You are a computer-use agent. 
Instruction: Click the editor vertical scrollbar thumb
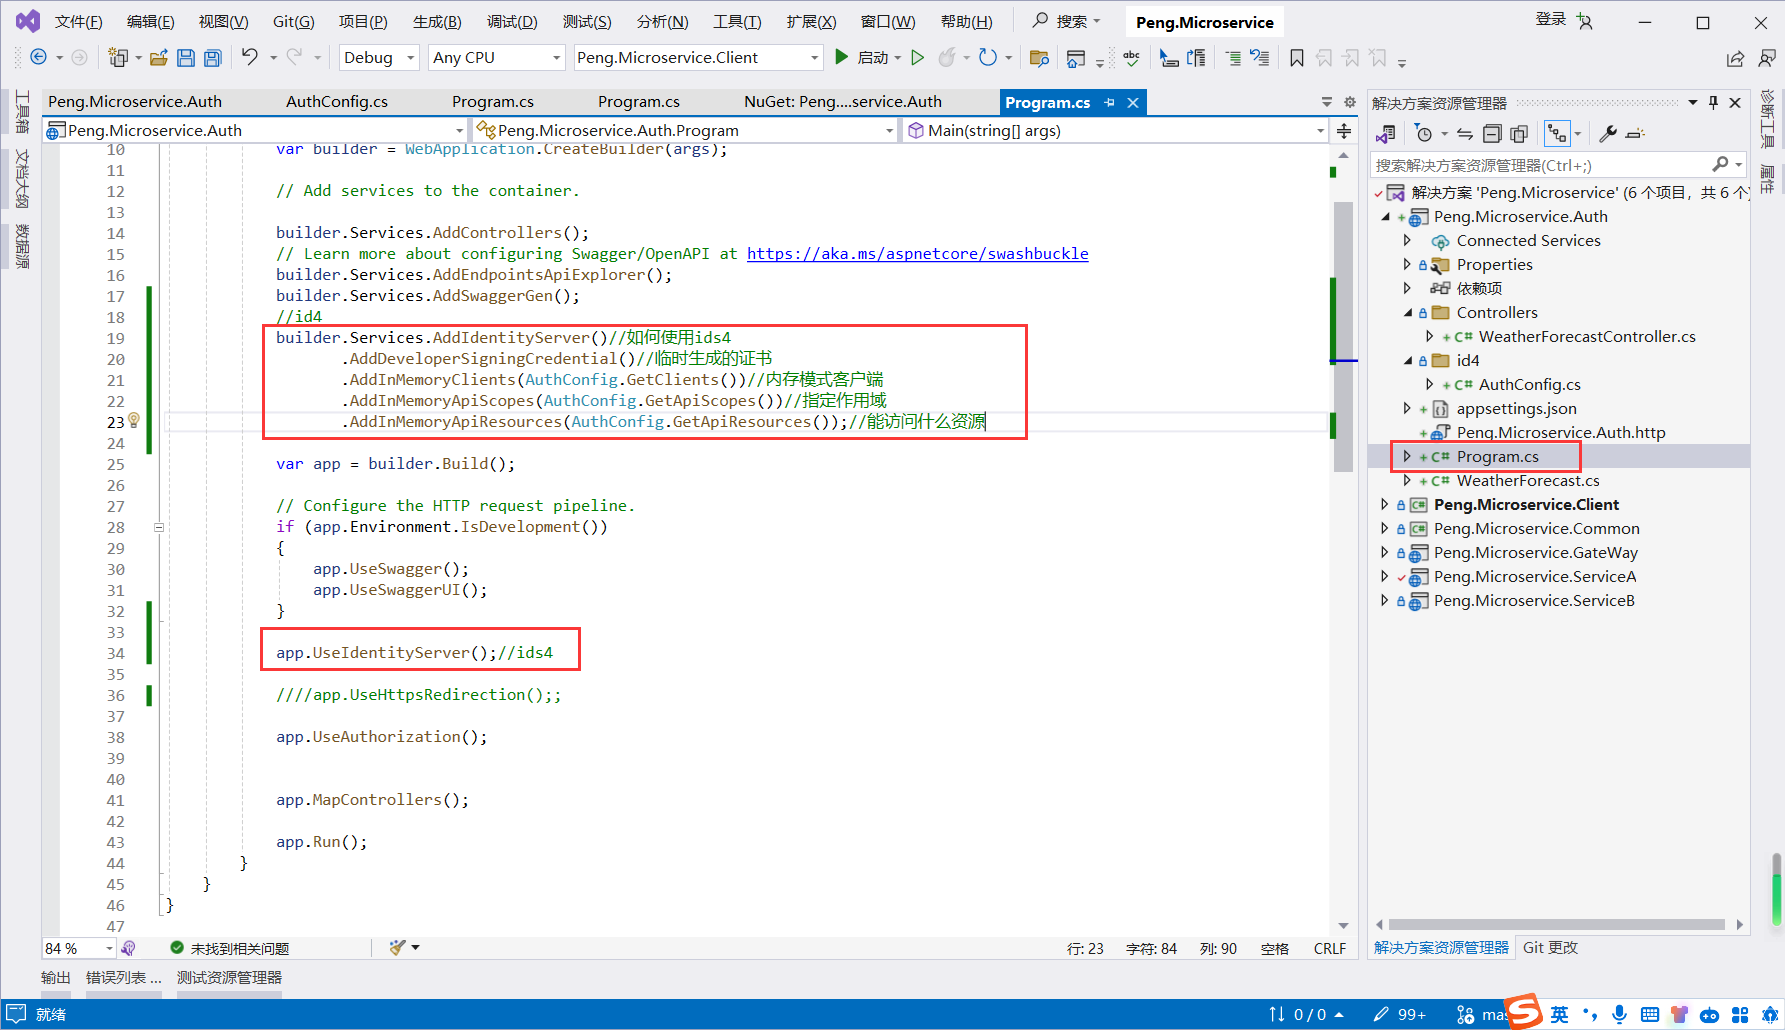pyautogui.click(x=1343, y=335)
